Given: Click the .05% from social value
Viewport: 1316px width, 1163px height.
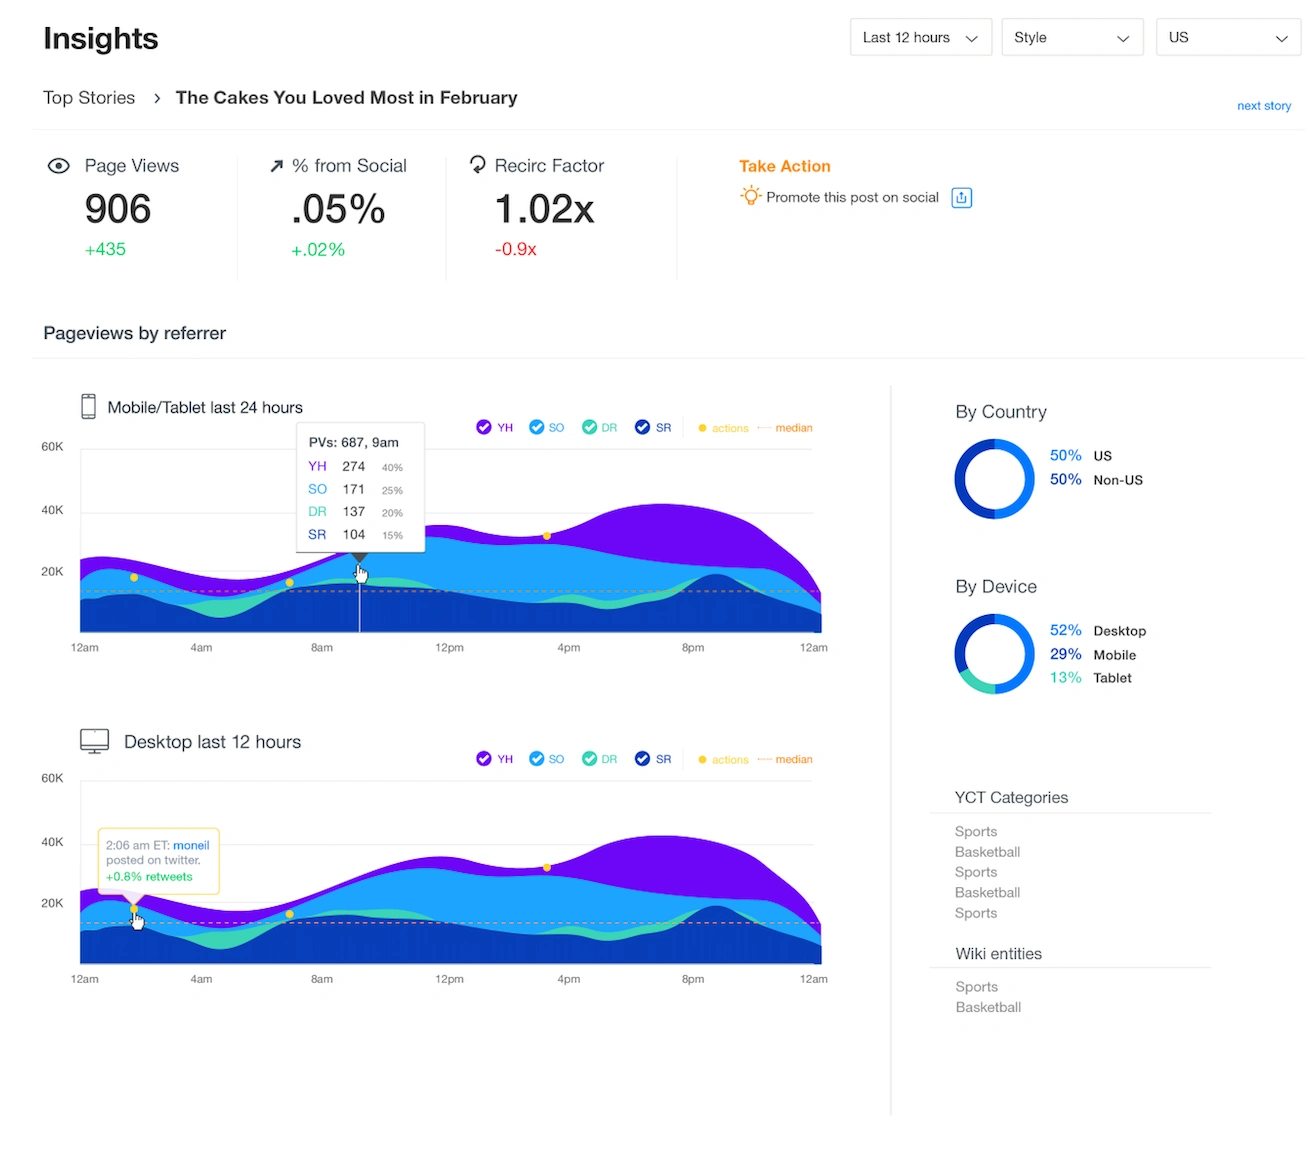Looking at the screenshot, I should [x=338, y=209].
